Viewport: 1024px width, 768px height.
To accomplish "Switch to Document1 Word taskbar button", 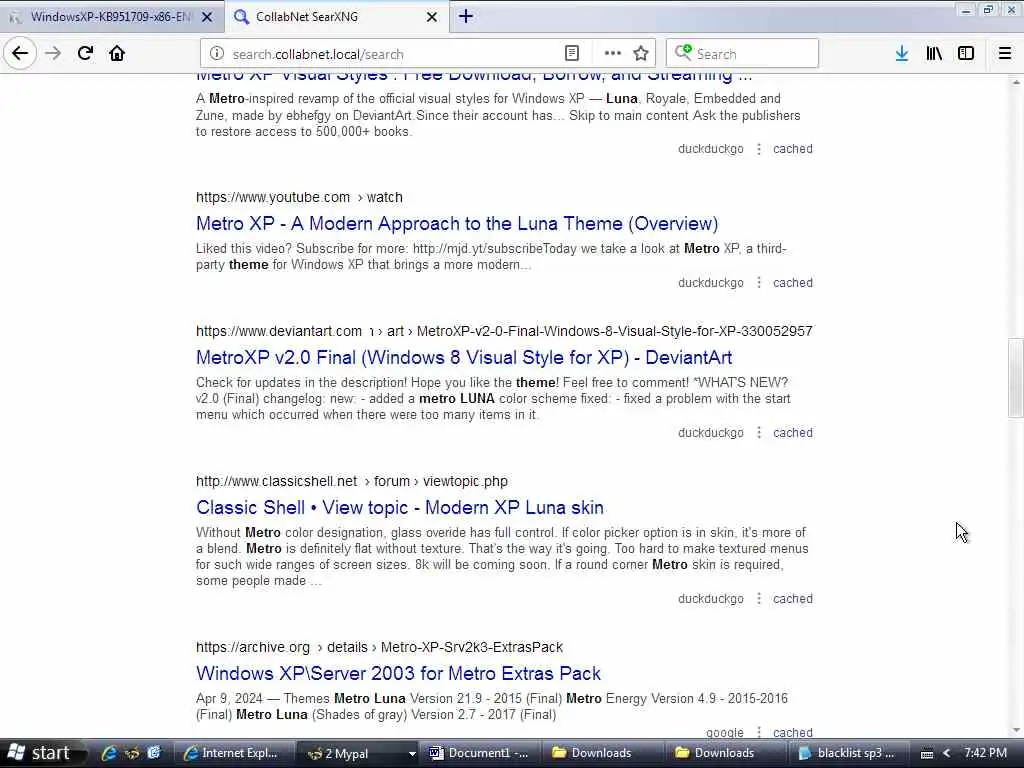I will (x=479, y=753).
